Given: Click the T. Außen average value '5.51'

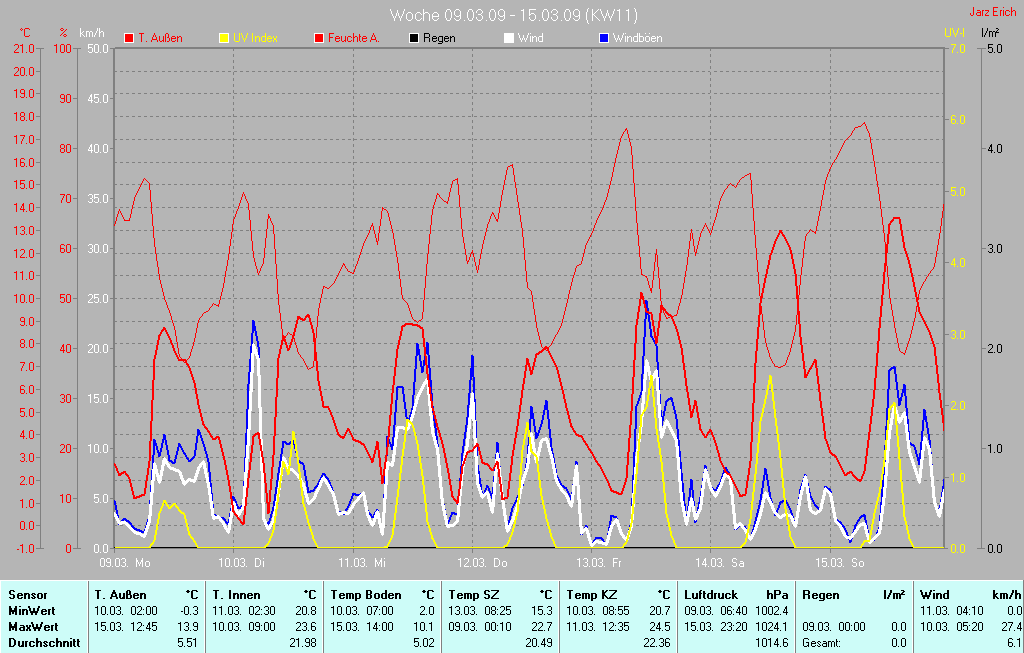Looking at the screenshot, I should click(187, 643).
